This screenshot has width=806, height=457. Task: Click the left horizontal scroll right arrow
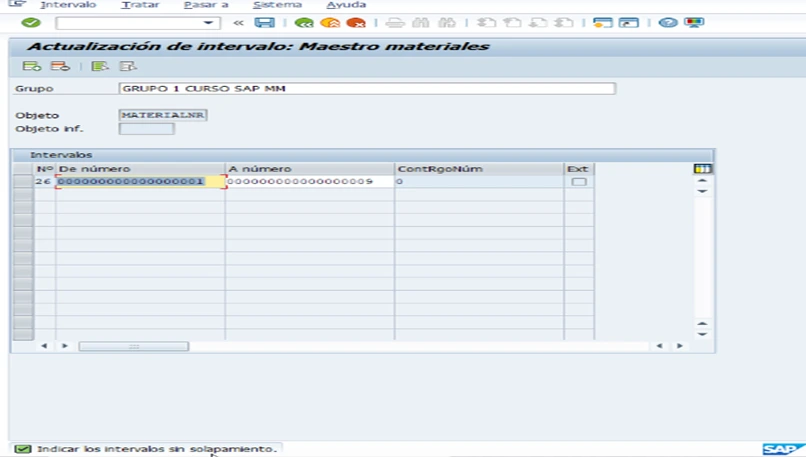(65, 346)
